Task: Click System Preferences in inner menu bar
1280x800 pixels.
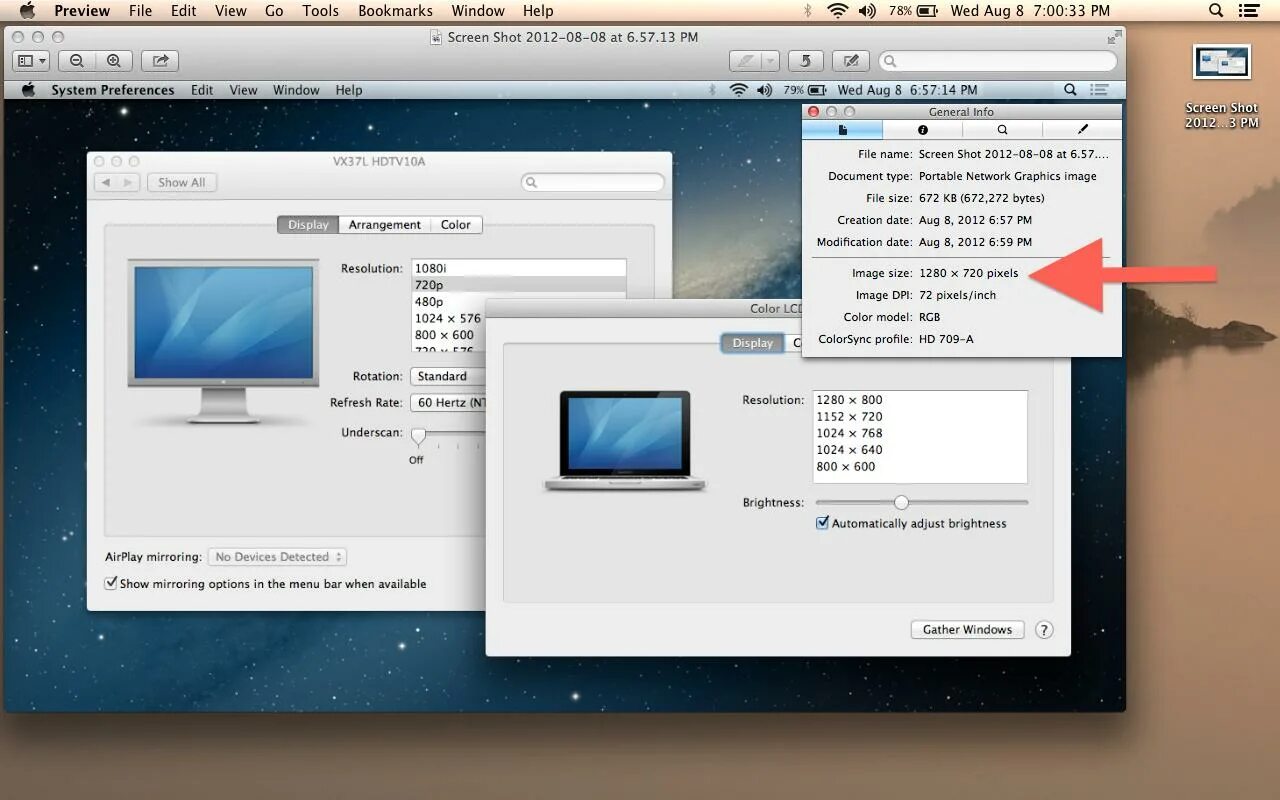Action: pos(113,90)
